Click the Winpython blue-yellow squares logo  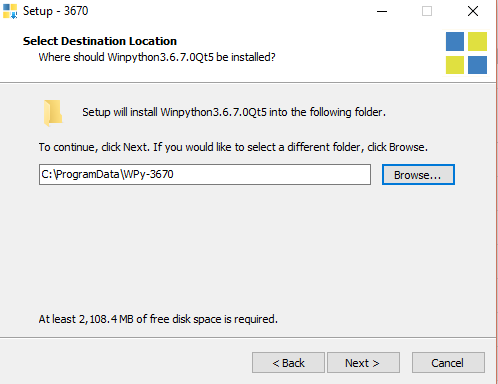[x=466, y=53]
